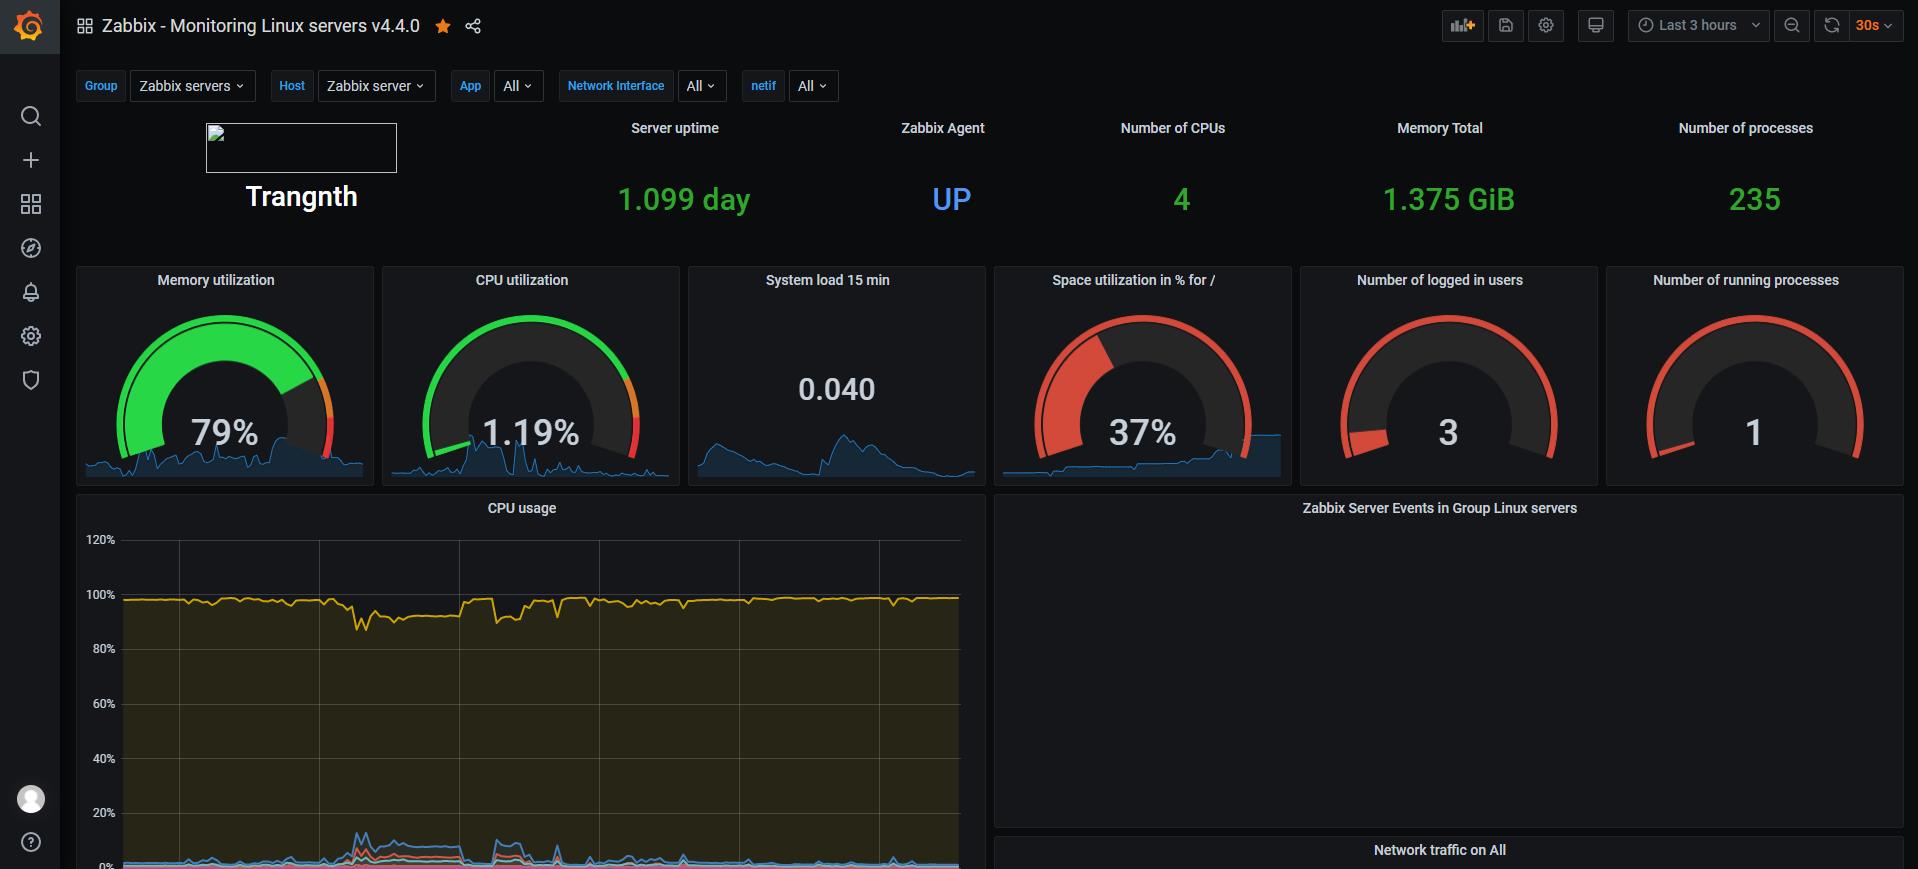Image resolution: width=1918 pixels, height=869 pixels.
Task: Click the Trangnth heading text
Action: [301, 196]
